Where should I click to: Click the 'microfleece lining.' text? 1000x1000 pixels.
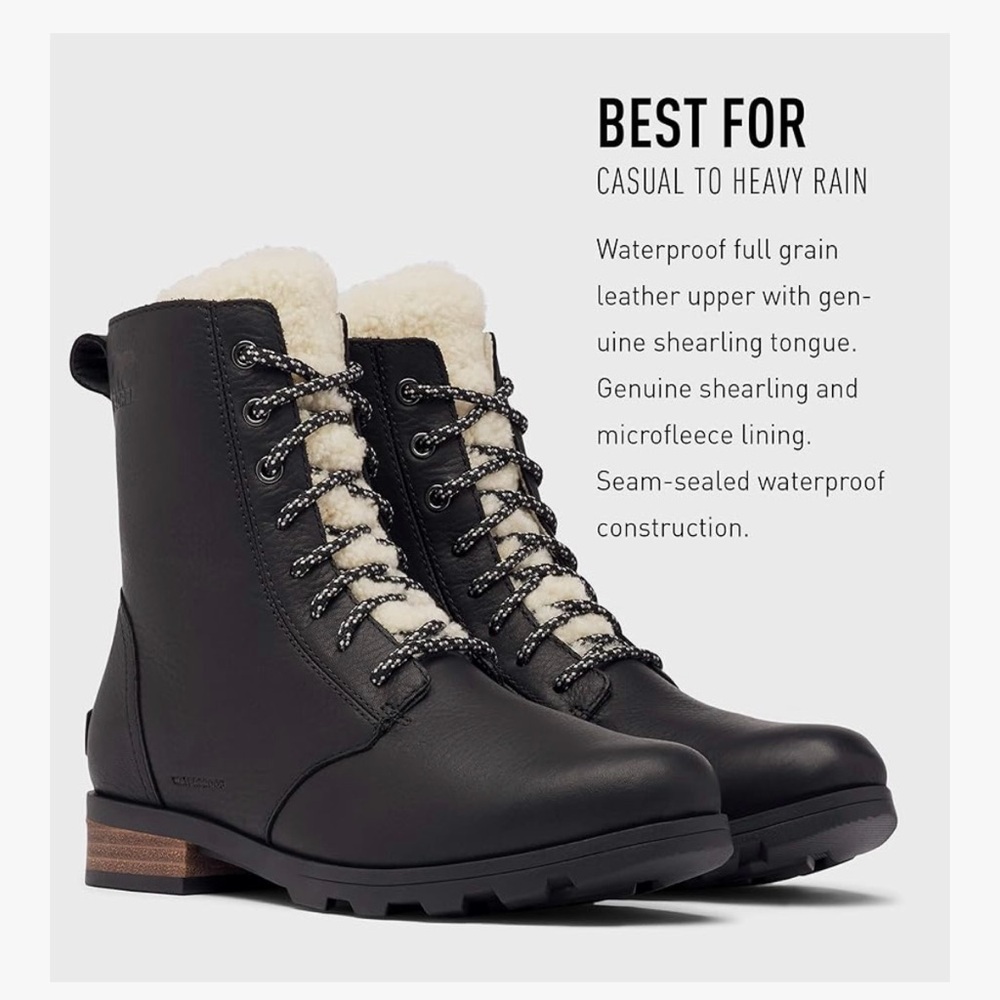tap(704, 436)
